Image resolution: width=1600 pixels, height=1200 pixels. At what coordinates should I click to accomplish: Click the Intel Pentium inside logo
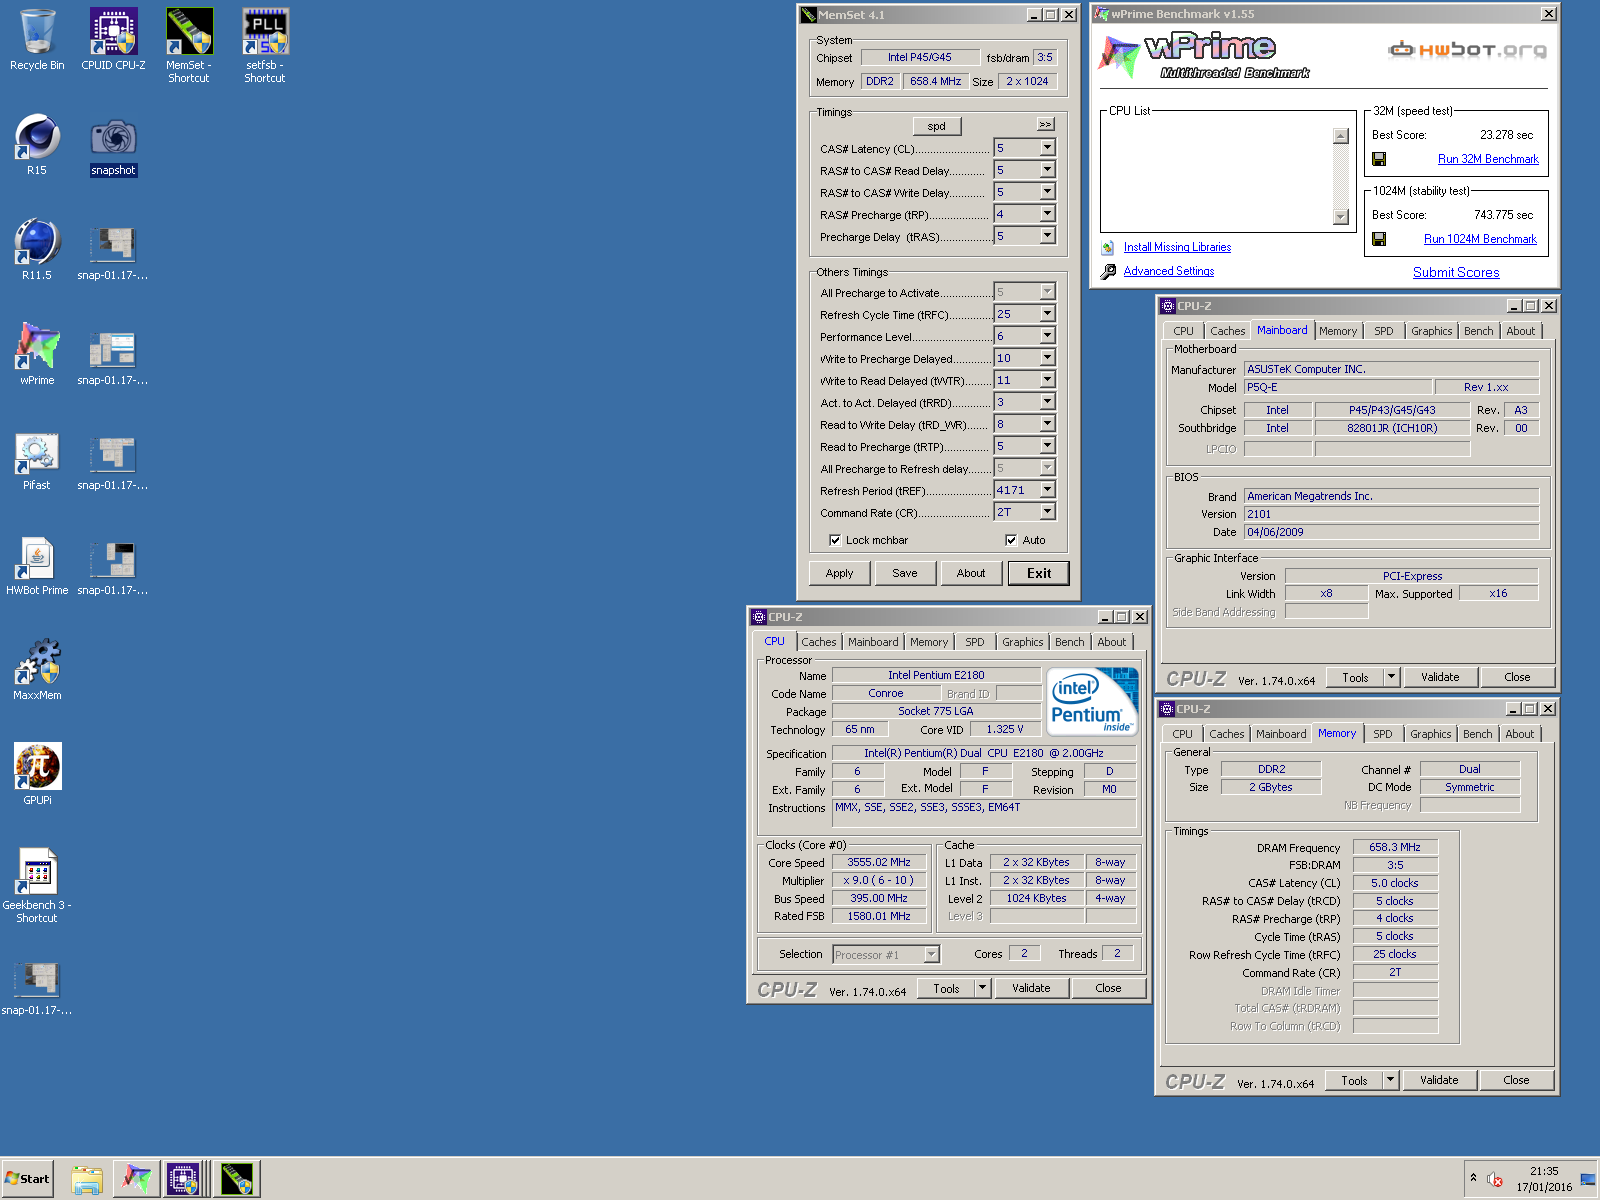tap(1091, 701)
